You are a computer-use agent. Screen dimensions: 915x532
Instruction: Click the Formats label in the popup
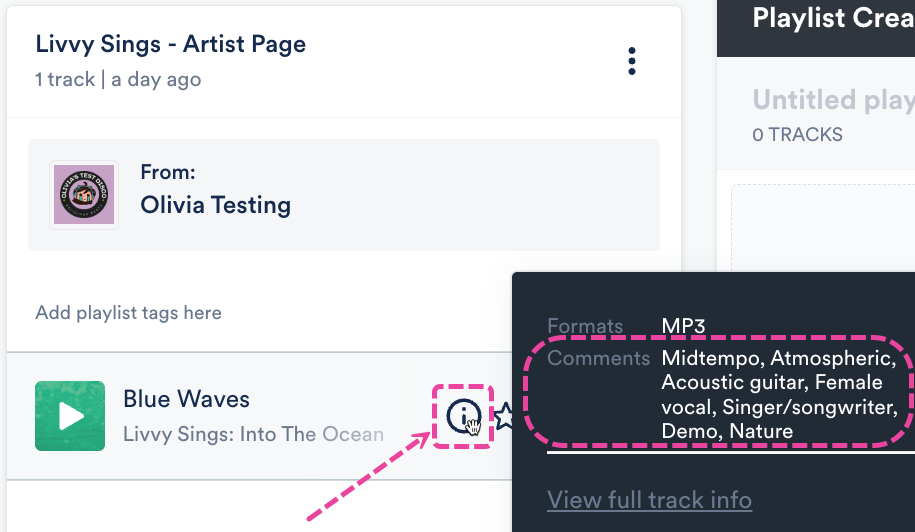(585, 326)
